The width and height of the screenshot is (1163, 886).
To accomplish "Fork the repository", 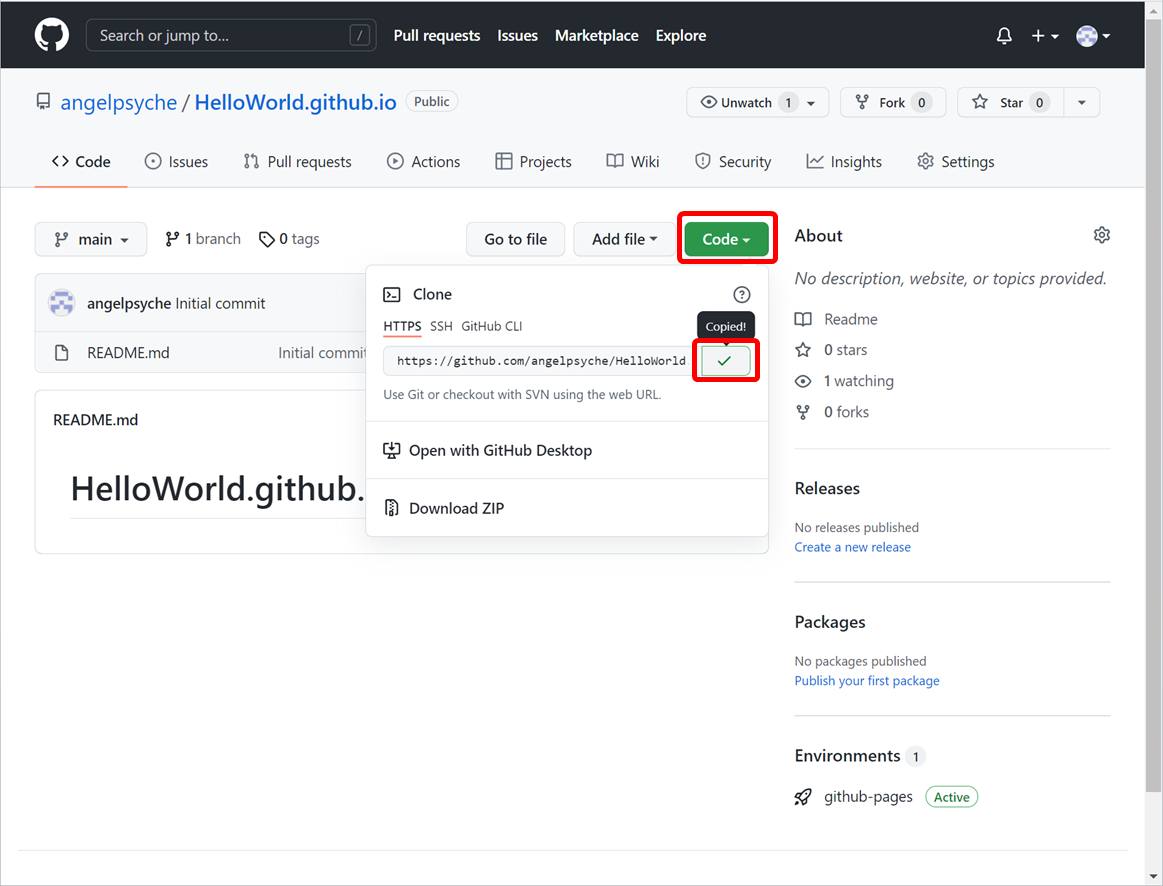I will coord(893,102).
